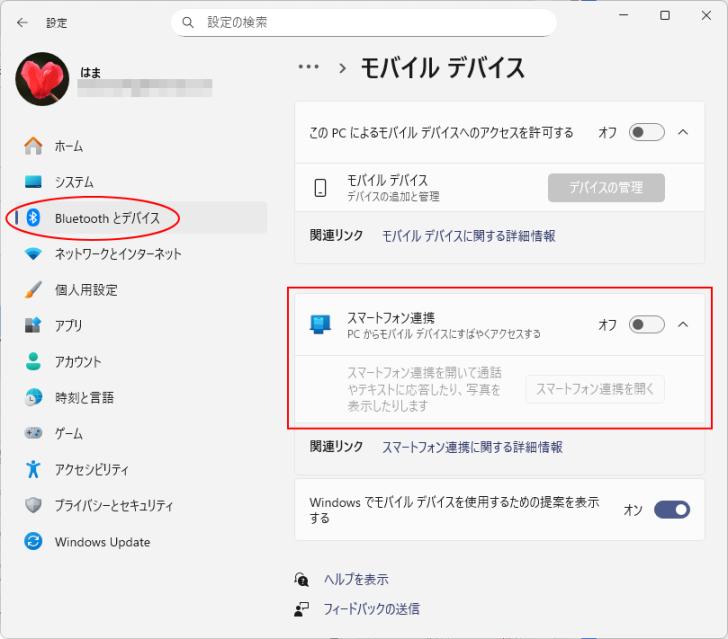The image size is (728, 639).
Task: Open モバイル デバイスに関する詳細情報 link
Action: (x=468, y=236)
